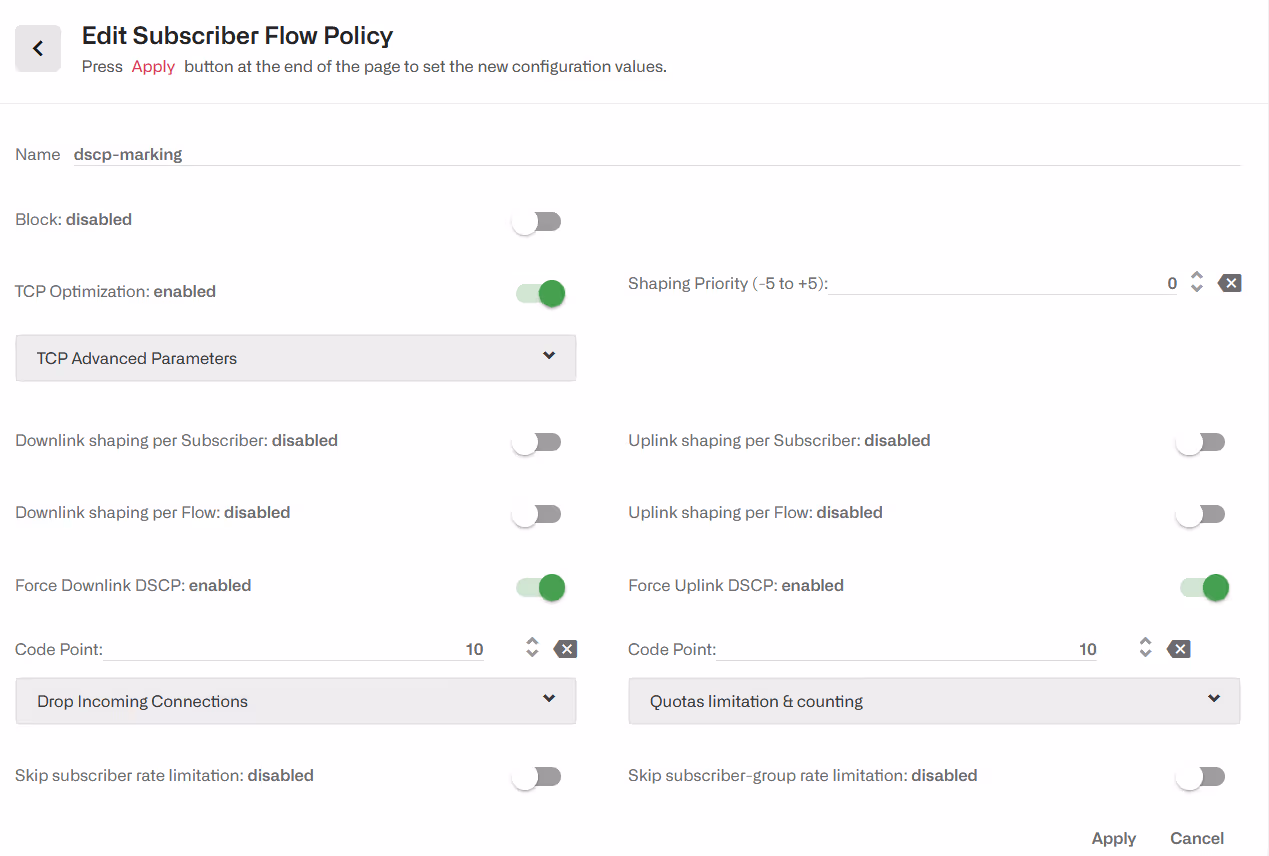Screen dimensions: 1269x856
Task: Click the Apply button
Action: tap(1113, 838)
